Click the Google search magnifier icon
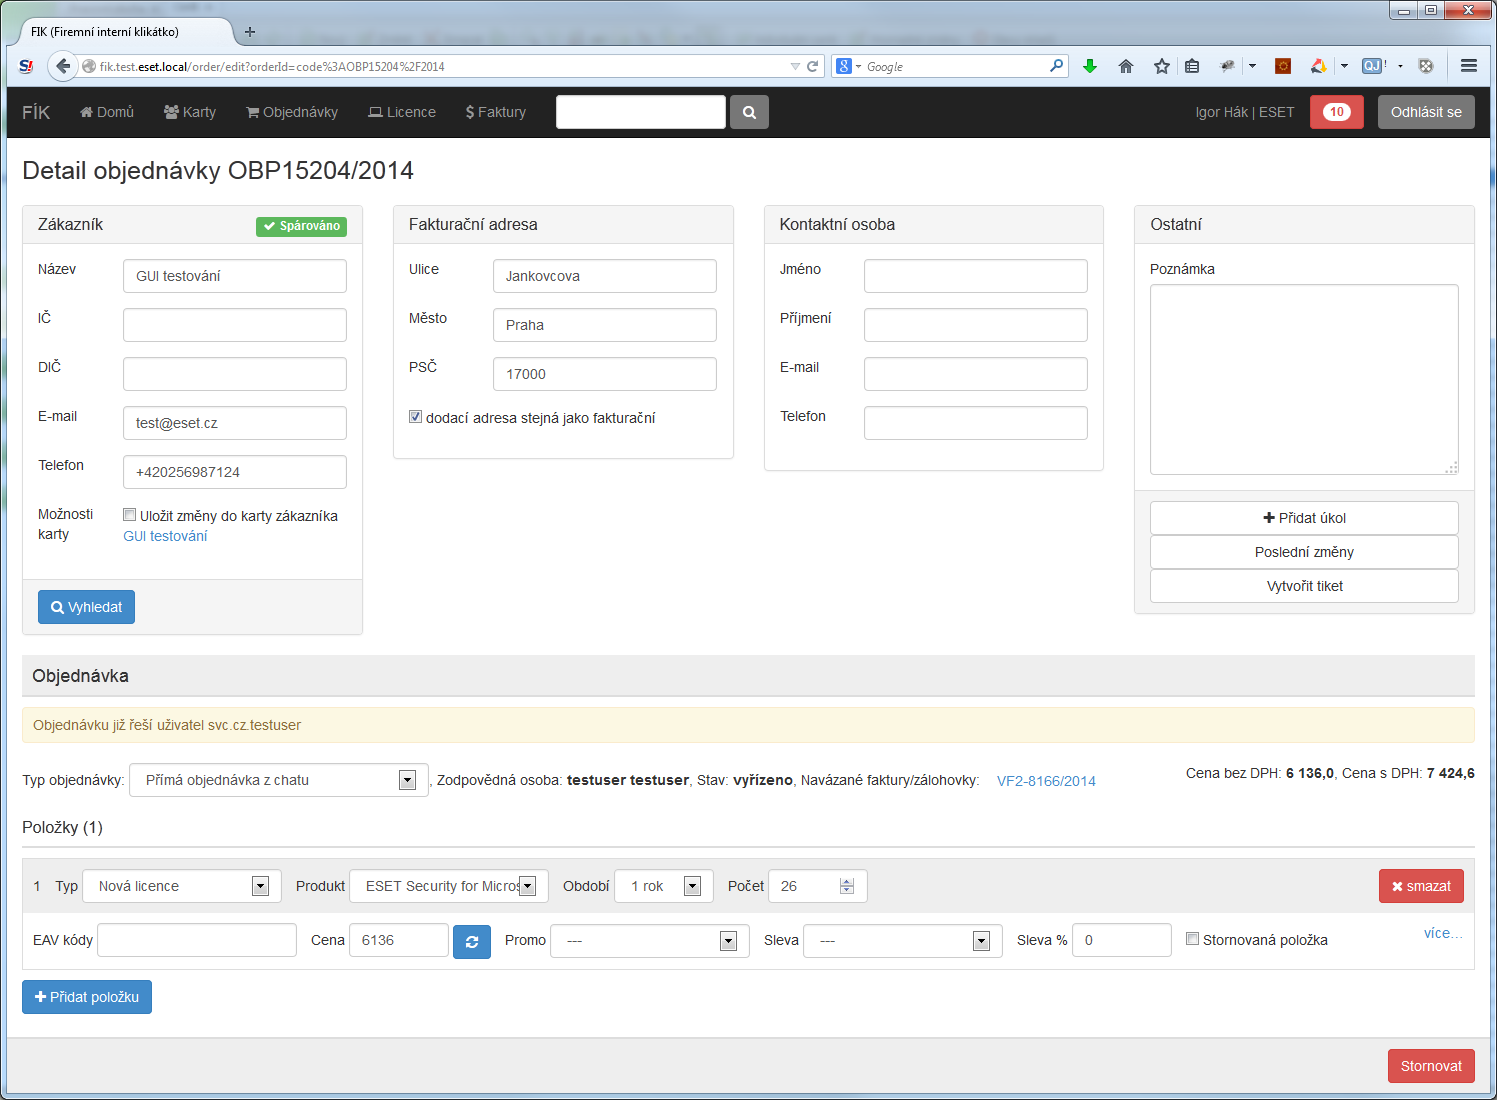This screenshot has width=1497, height=1100. 1056,66
